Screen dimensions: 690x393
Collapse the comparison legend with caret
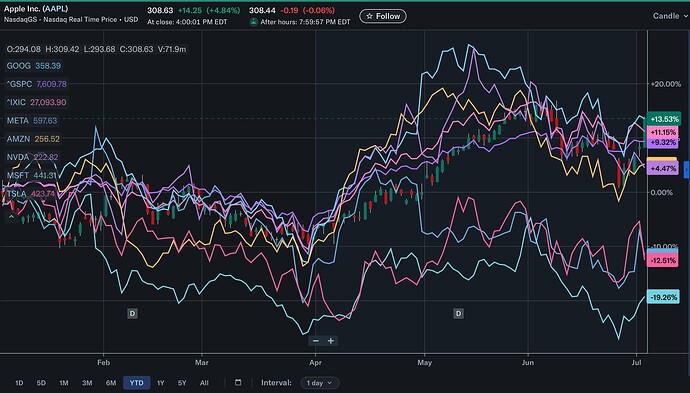pyautogui.click(x=11, y=217)
